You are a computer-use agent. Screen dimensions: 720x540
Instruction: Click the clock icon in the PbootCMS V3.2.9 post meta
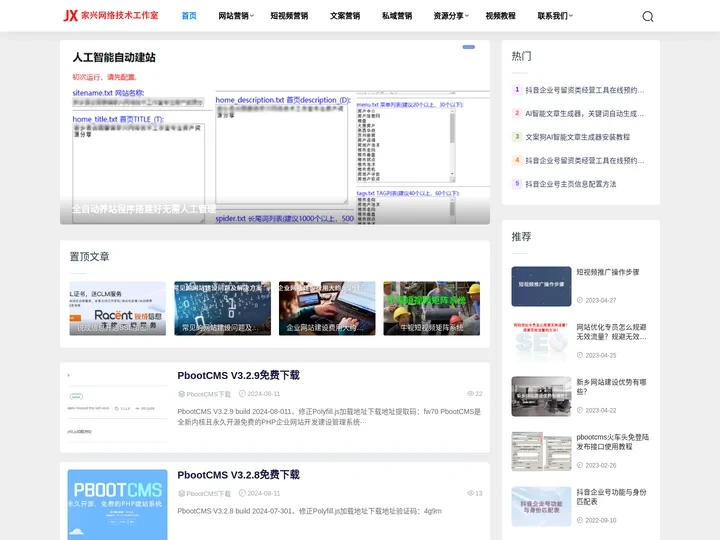click(x=242, y=394)
